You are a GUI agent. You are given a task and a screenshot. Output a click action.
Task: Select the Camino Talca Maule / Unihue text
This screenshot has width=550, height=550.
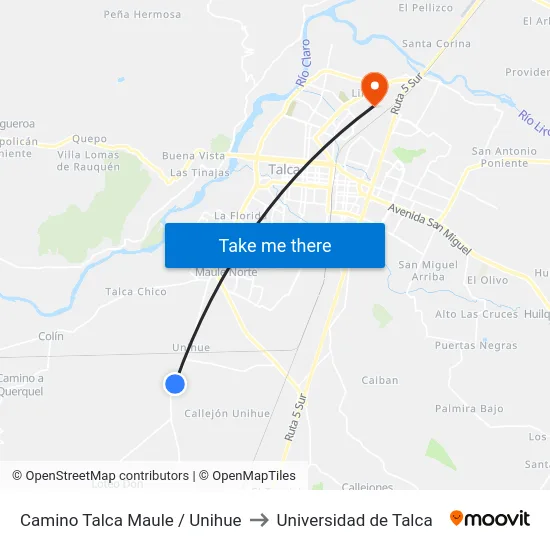131,520
